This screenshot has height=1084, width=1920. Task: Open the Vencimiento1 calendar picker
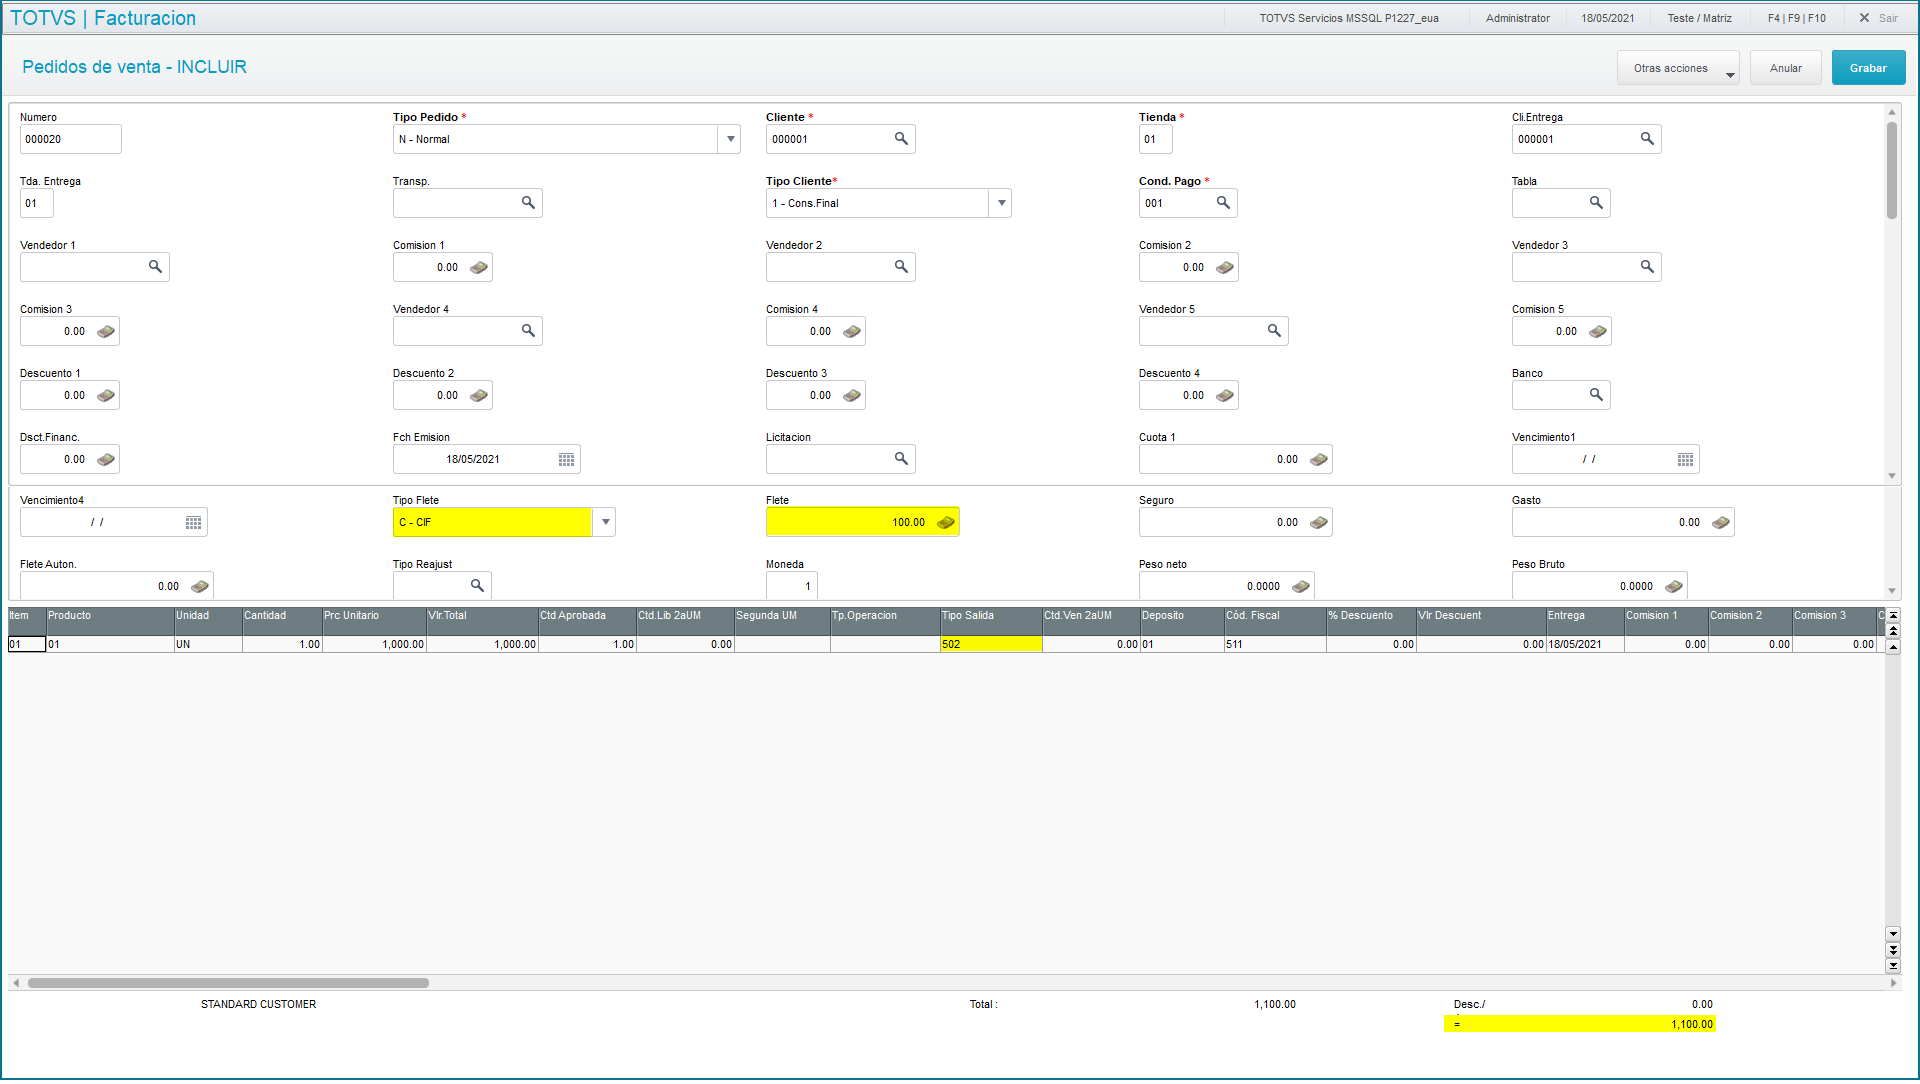click(x=1685, y=460)
